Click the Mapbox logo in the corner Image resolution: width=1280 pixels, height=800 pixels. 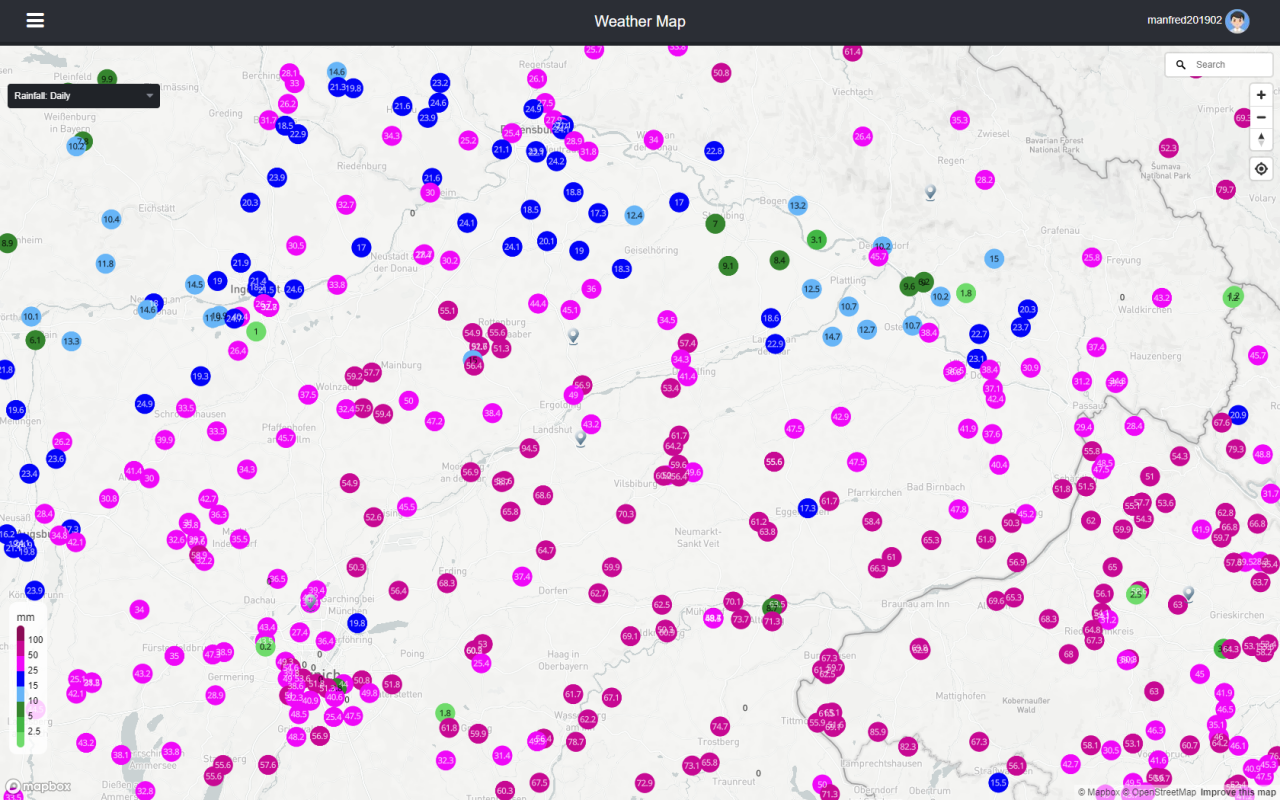coord(38,786)
